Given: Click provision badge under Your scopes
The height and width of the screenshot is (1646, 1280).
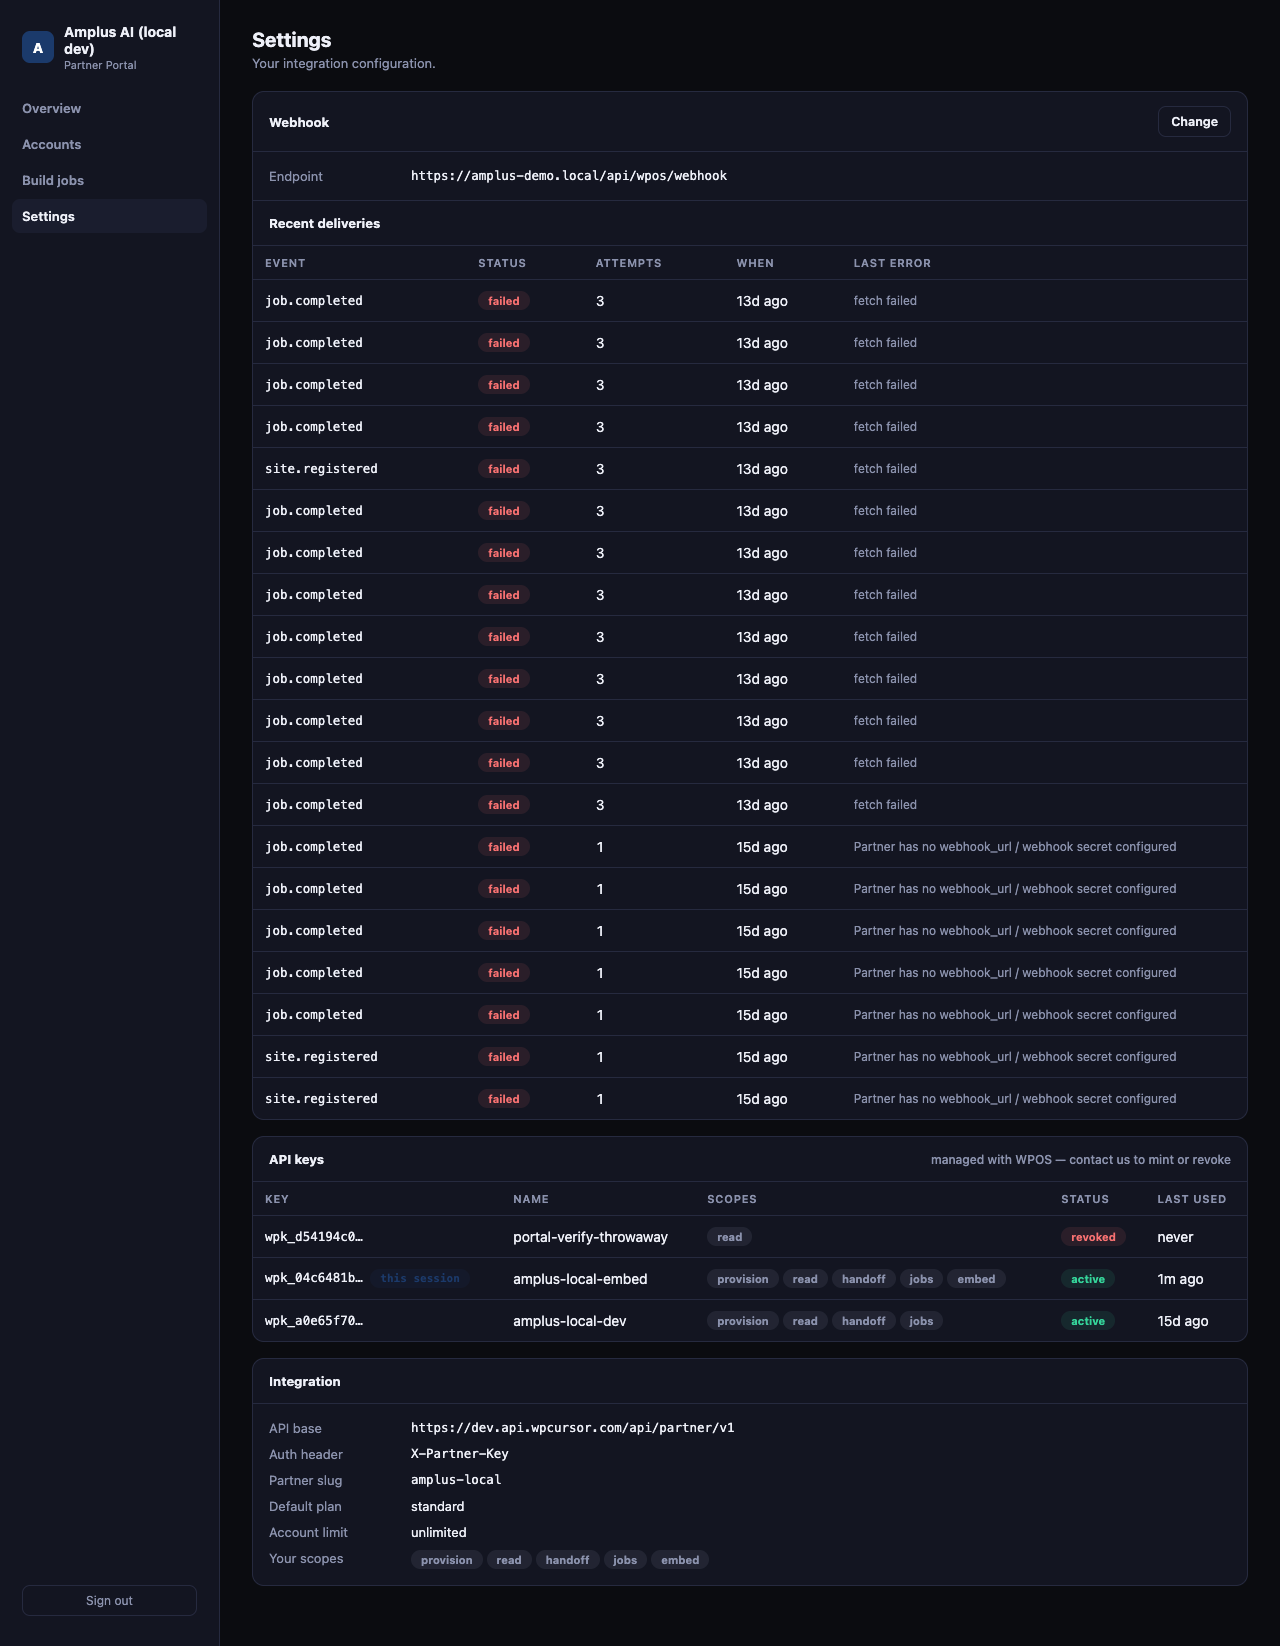Looking at the screenshot, I should coord(447,1560).
